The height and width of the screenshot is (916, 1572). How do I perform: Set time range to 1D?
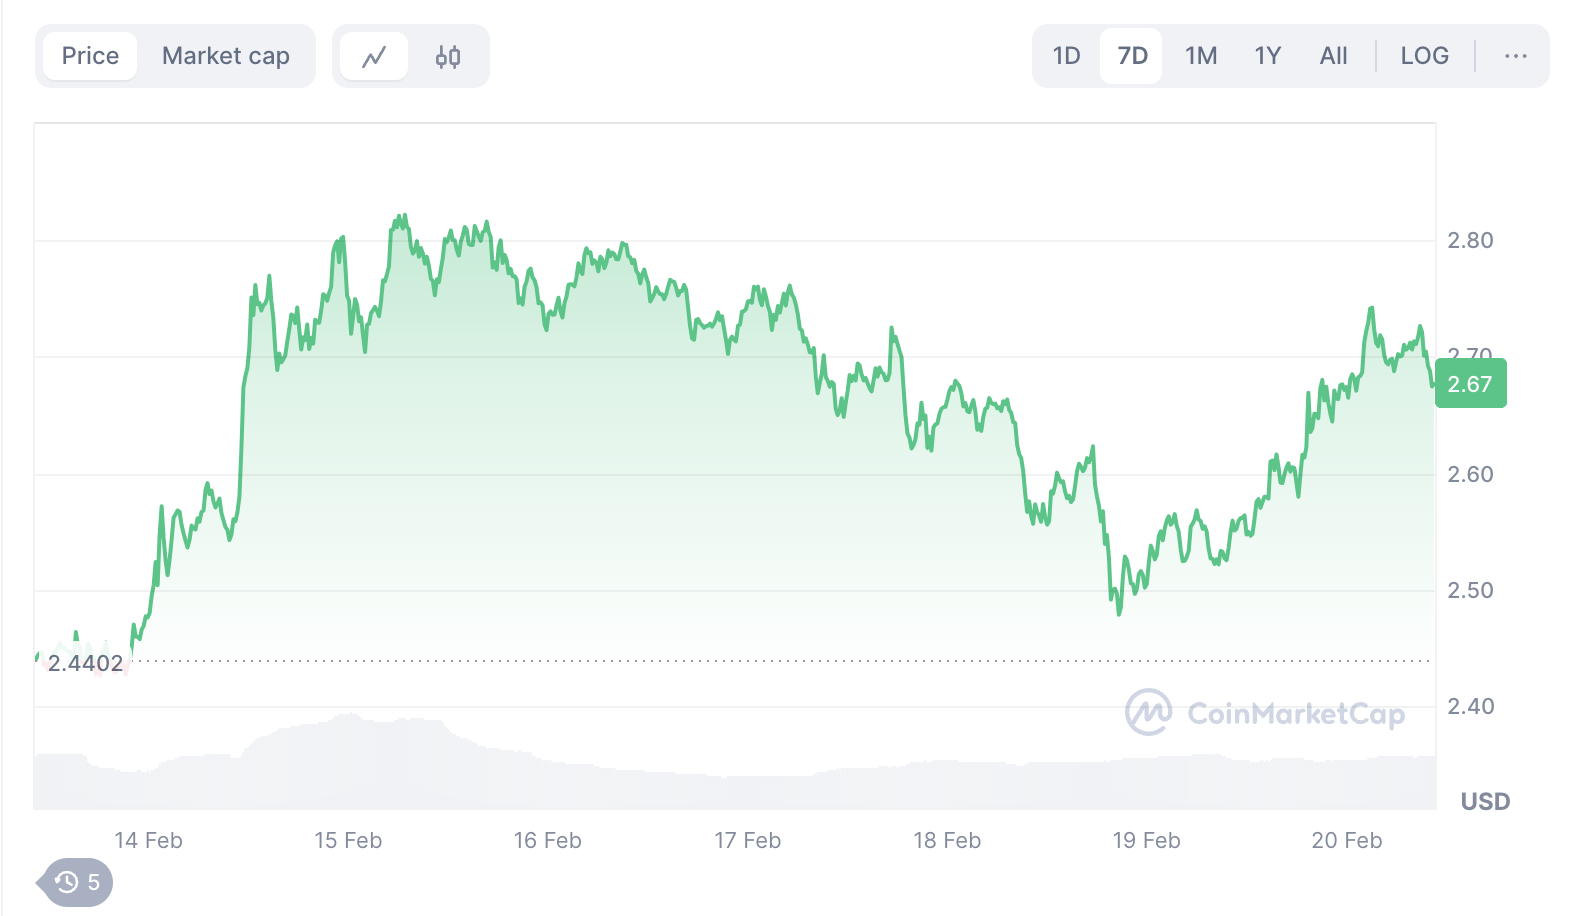[x=1066, y=56]
